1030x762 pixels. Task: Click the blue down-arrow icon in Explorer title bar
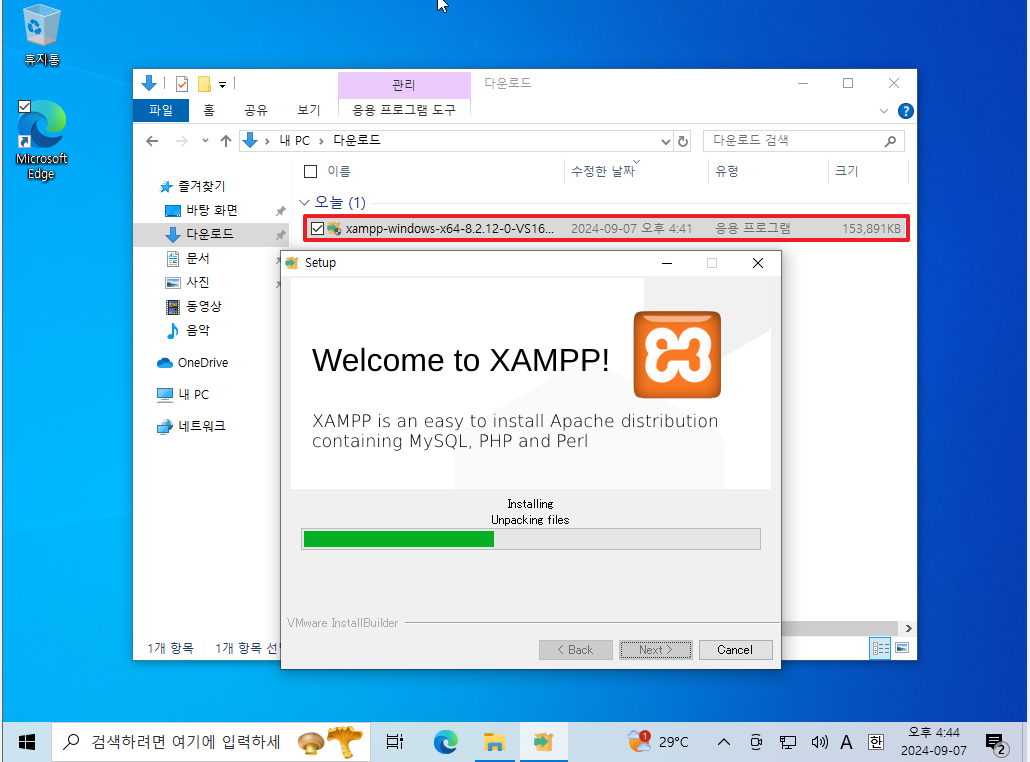[149, 83]
